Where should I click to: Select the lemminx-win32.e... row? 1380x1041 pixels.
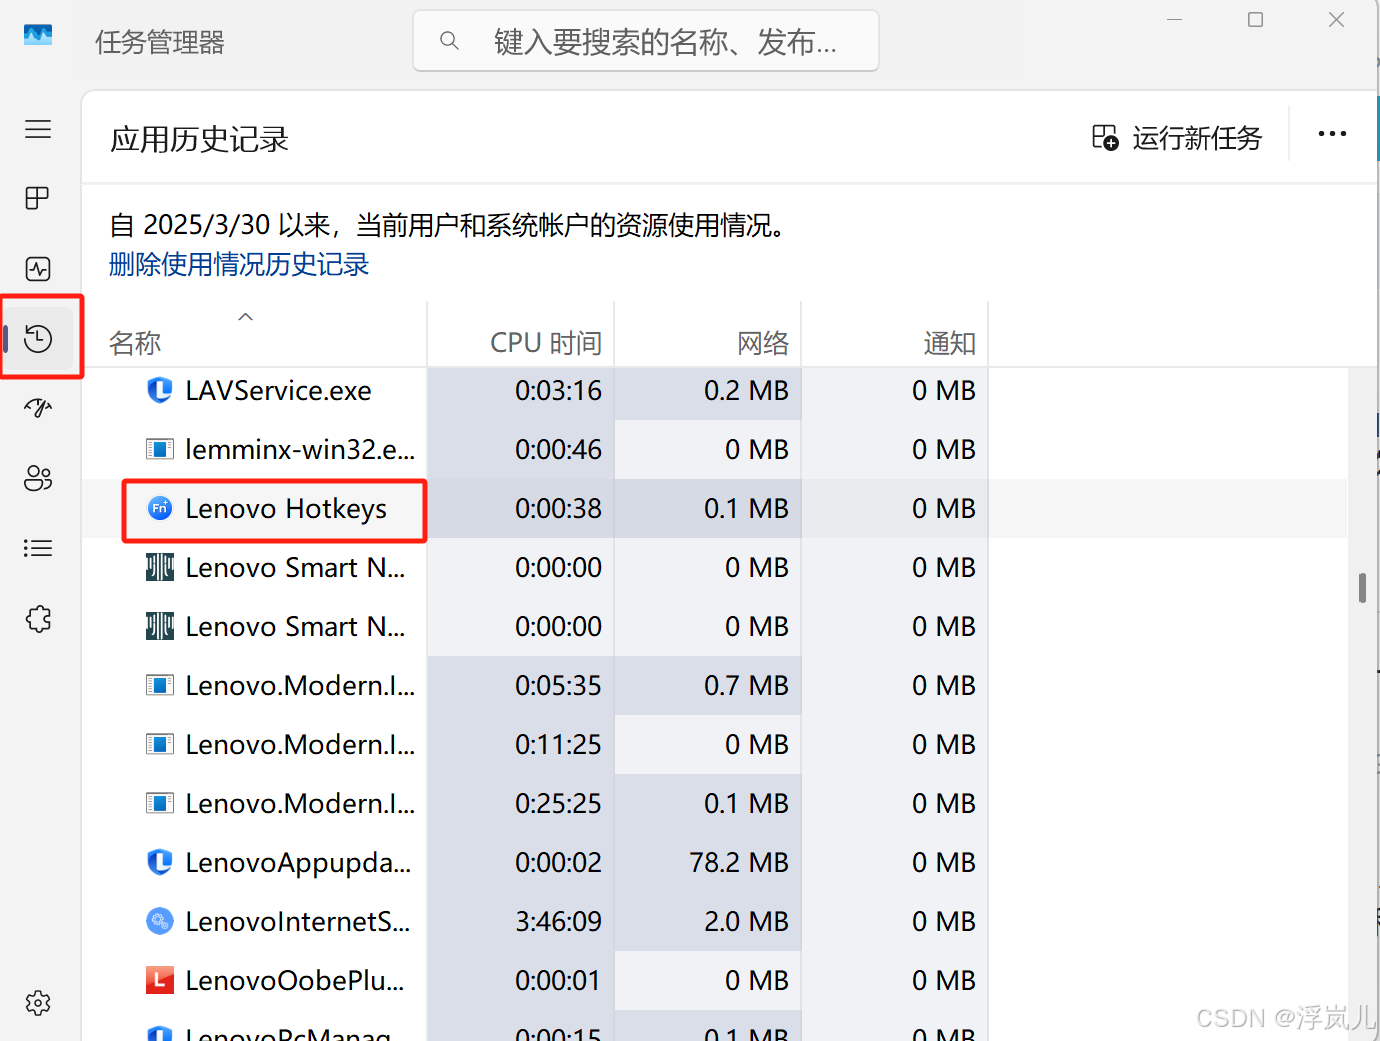pyautogui.click(x=714, y=449)
